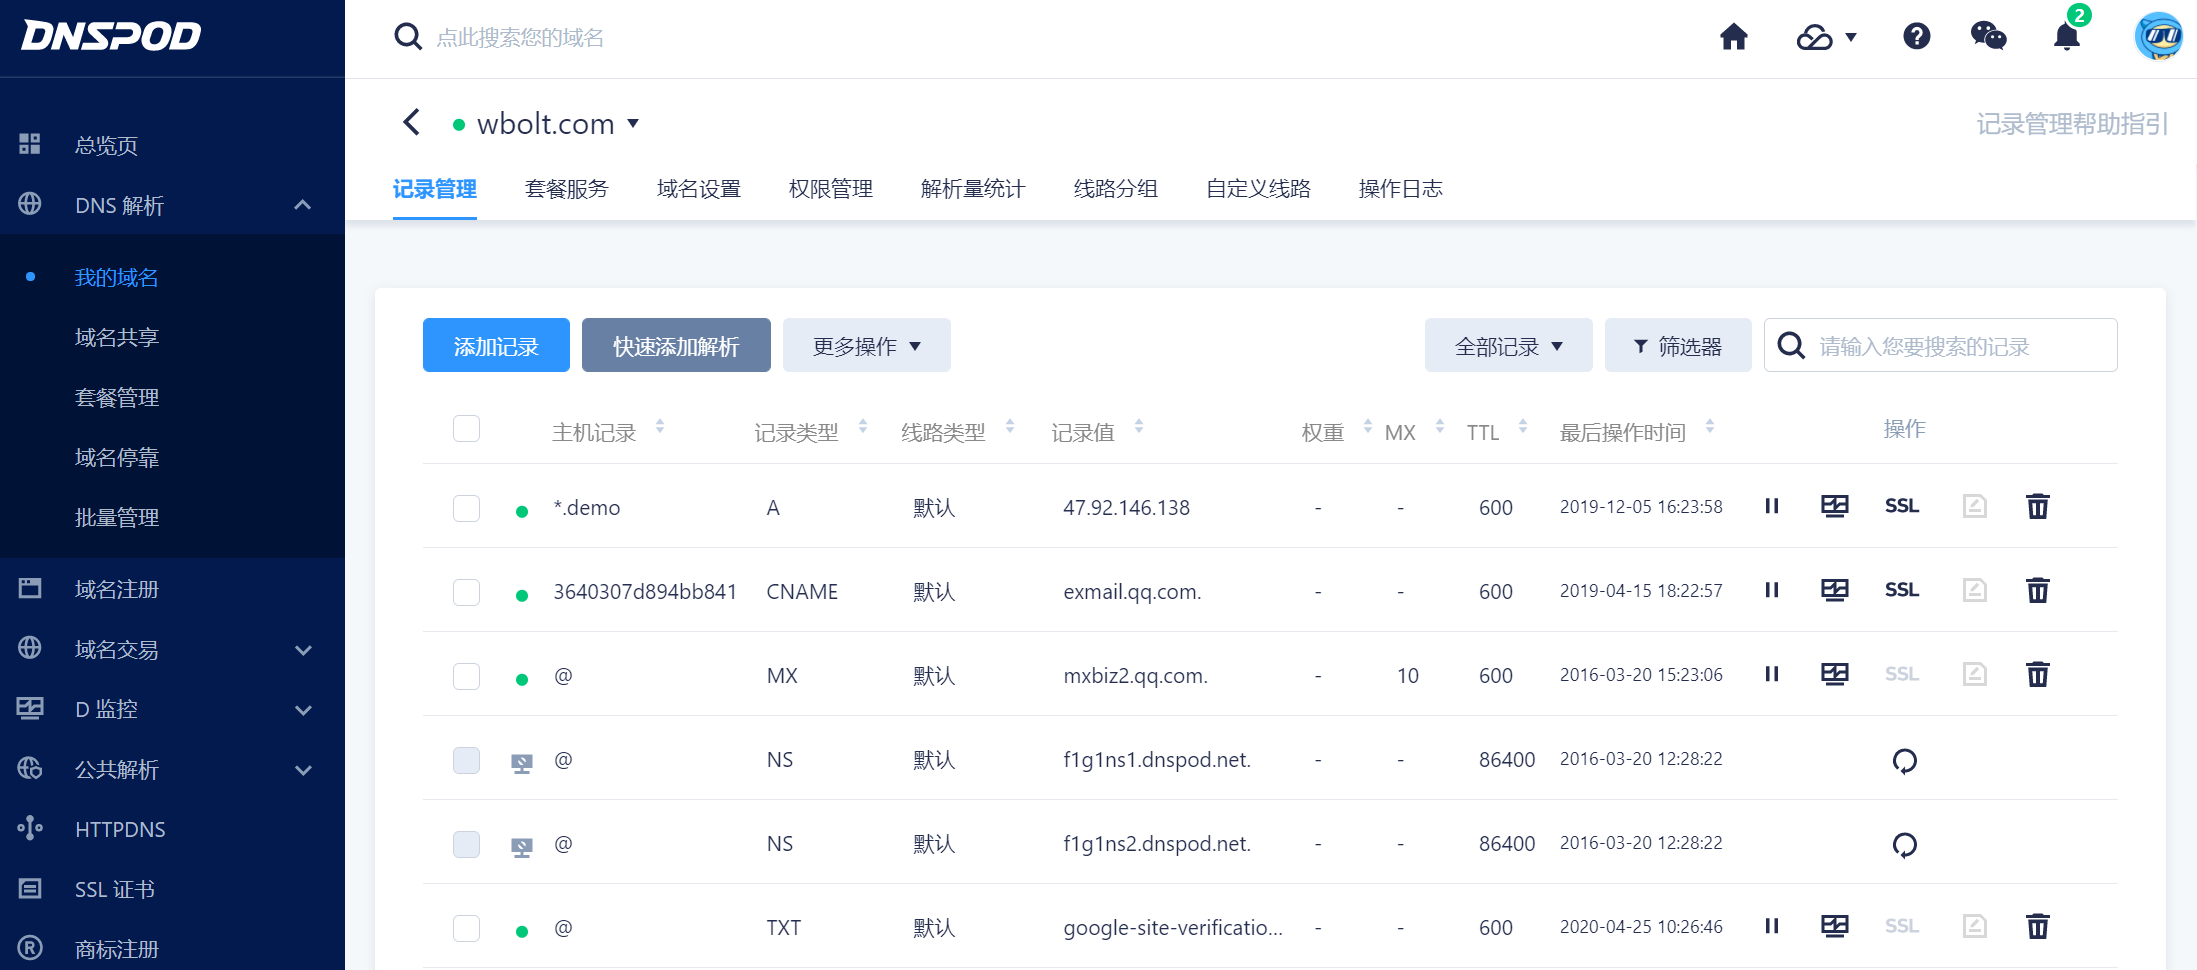
Task: Switch to the 操作日志 tab
Action: tap(1400, 189)
